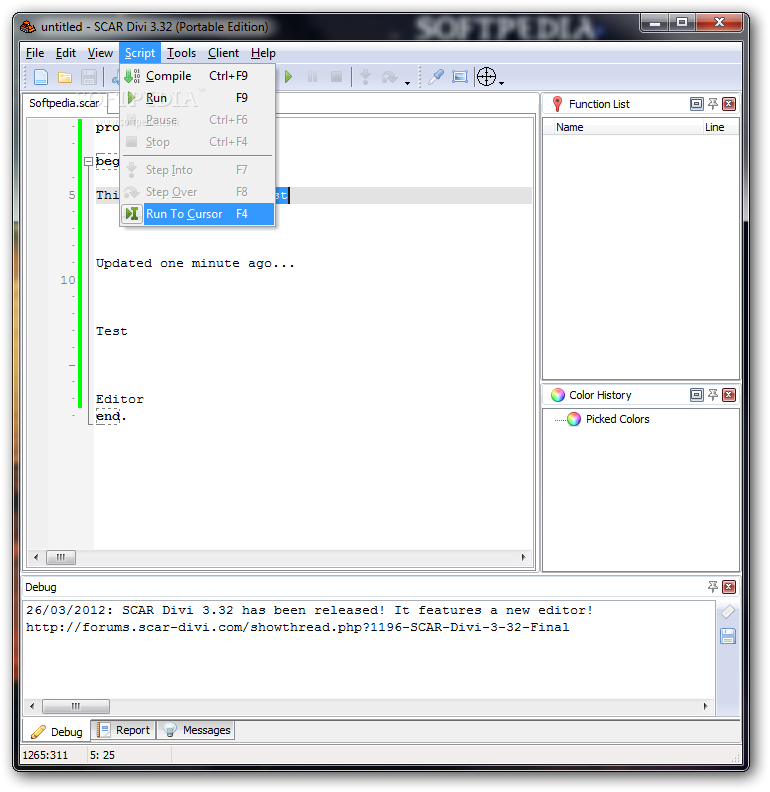Click the 'Editor' line in editor
770x792 pixels.
(120, 400)
